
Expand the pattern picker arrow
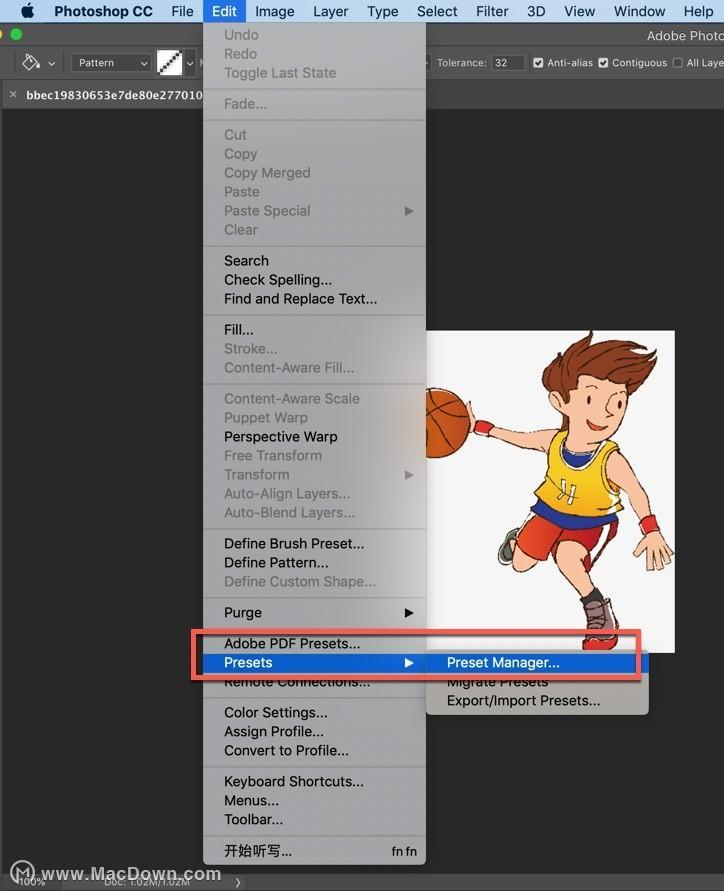click(x=190, y=63)
